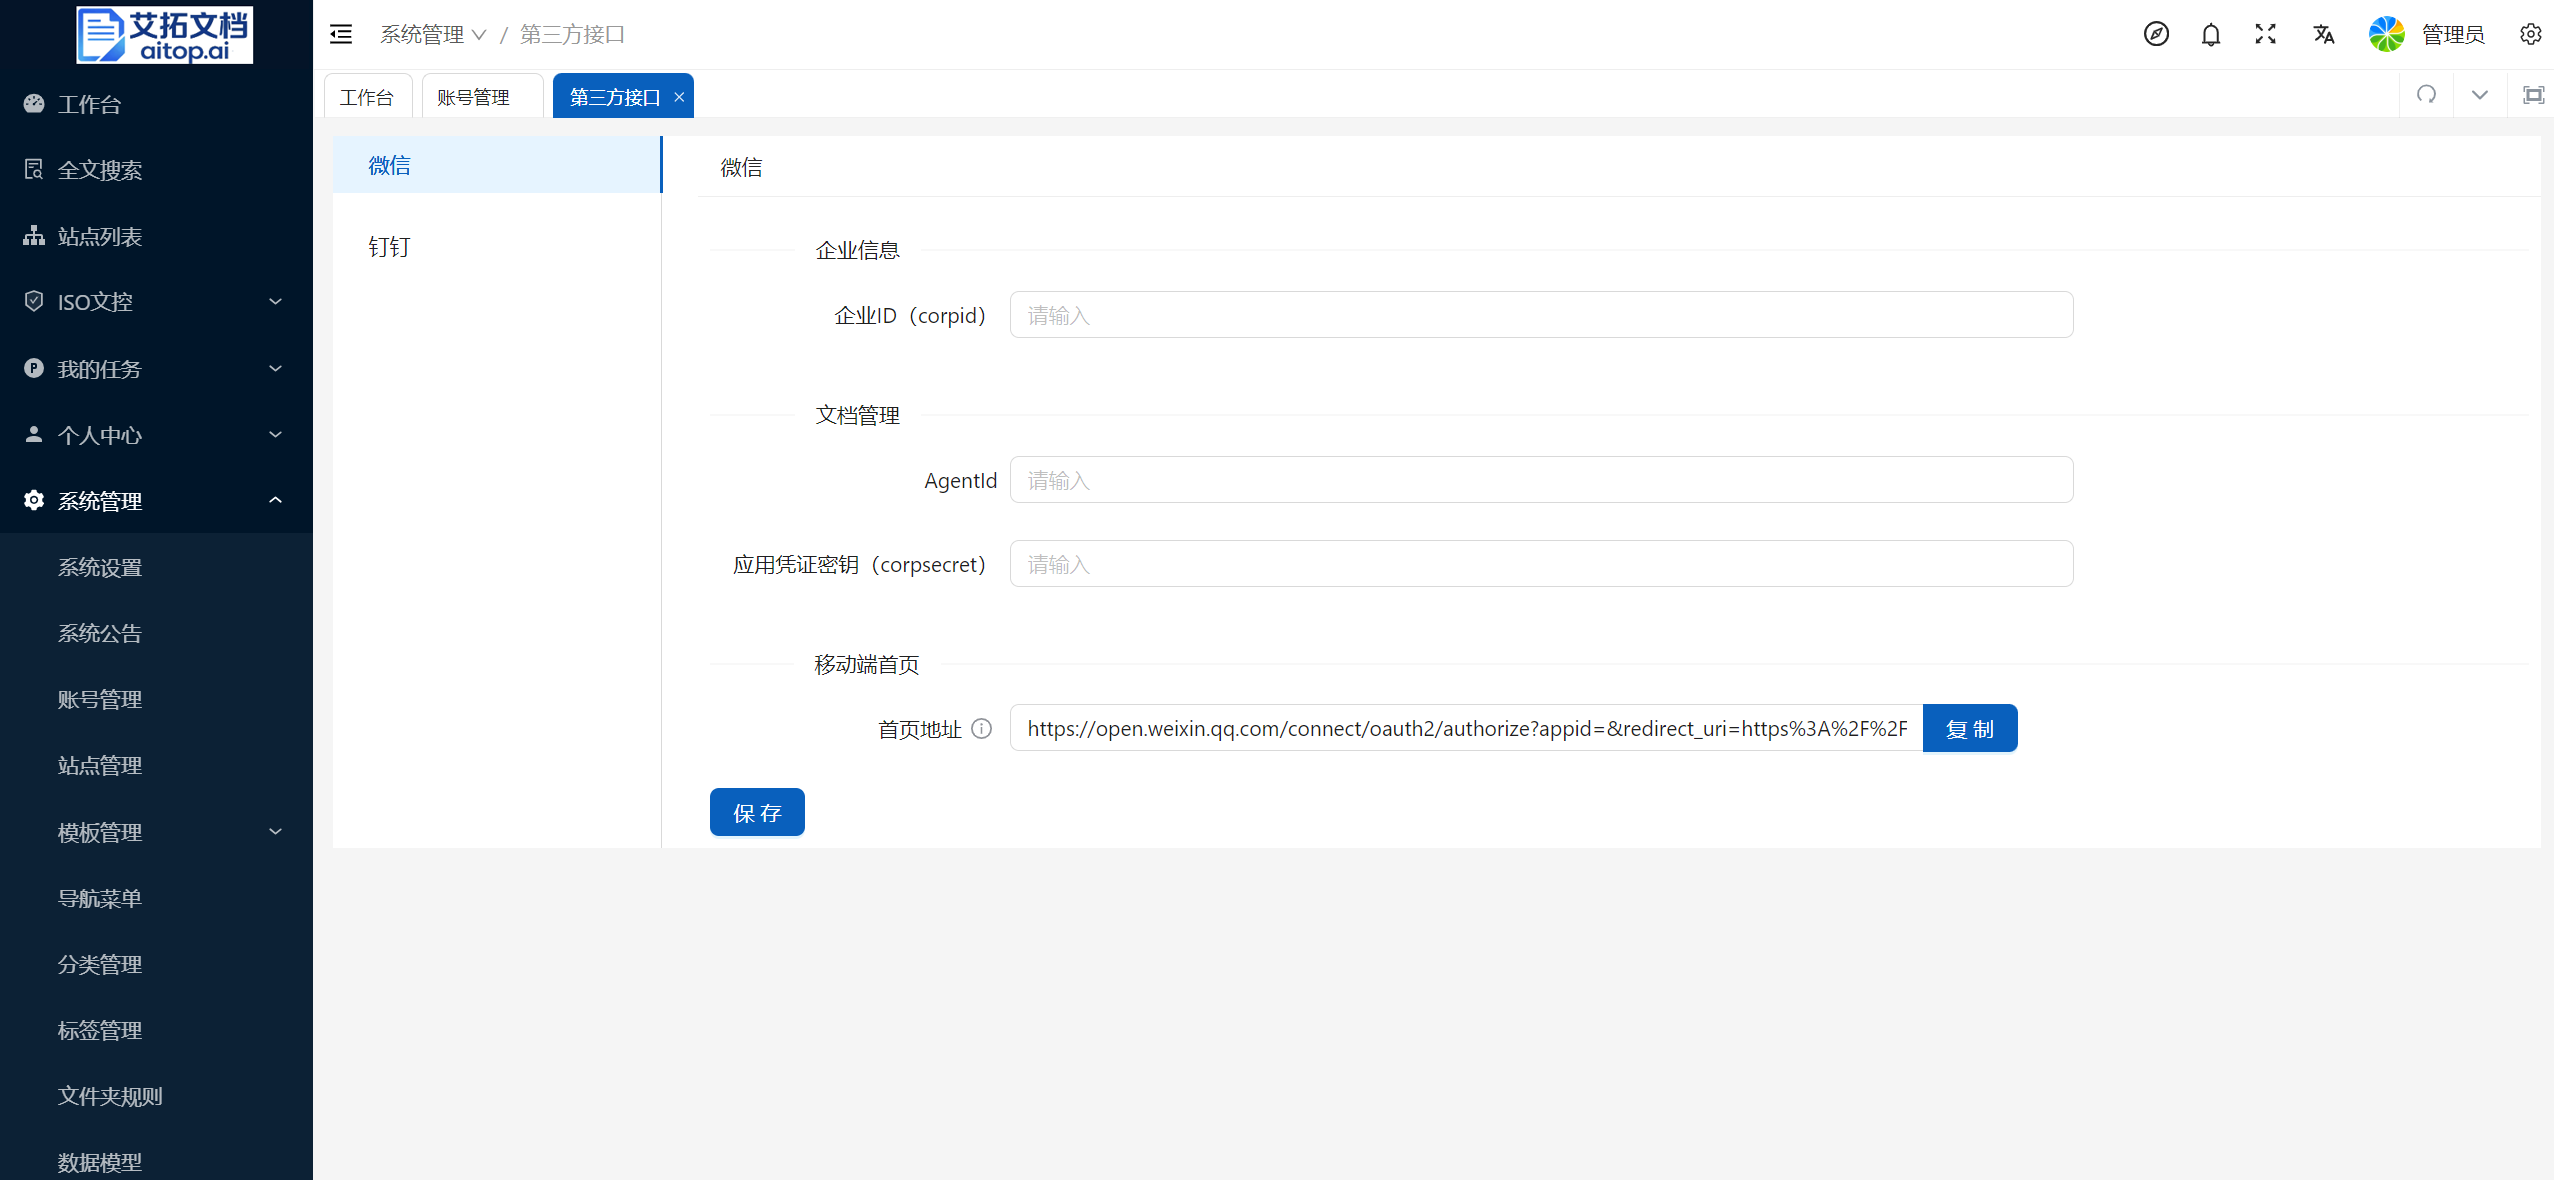Image resolution: width=2554 pixels, height=1180 pixels.
Task: Click info icon beside 首页地址
Action: click(982, 729)
